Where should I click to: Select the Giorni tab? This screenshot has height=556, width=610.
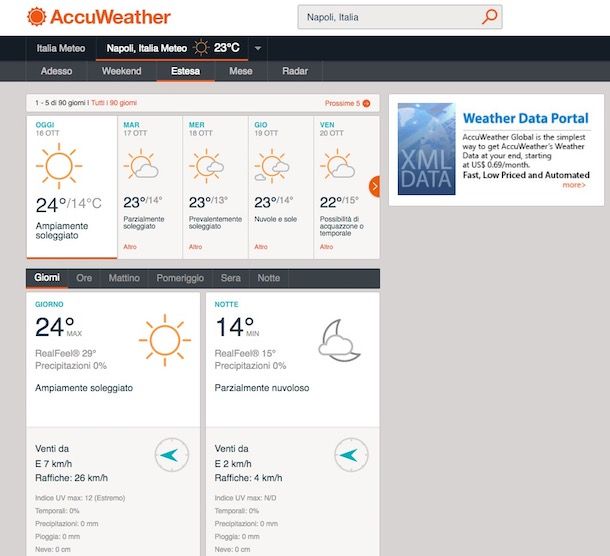47,278
